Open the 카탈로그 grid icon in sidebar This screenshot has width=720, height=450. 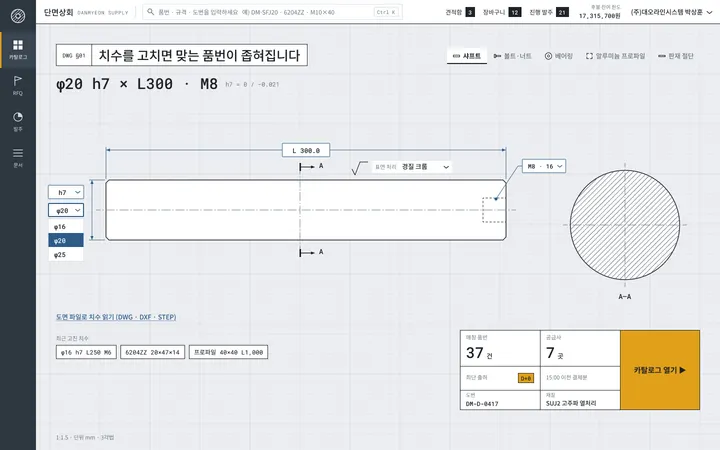tap(17, 45)
